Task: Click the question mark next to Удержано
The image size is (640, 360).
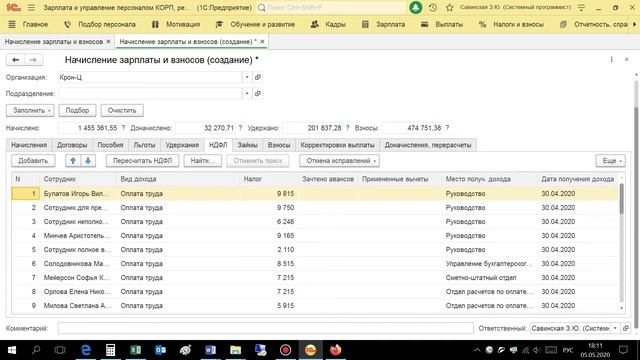Action: point(347,128)
